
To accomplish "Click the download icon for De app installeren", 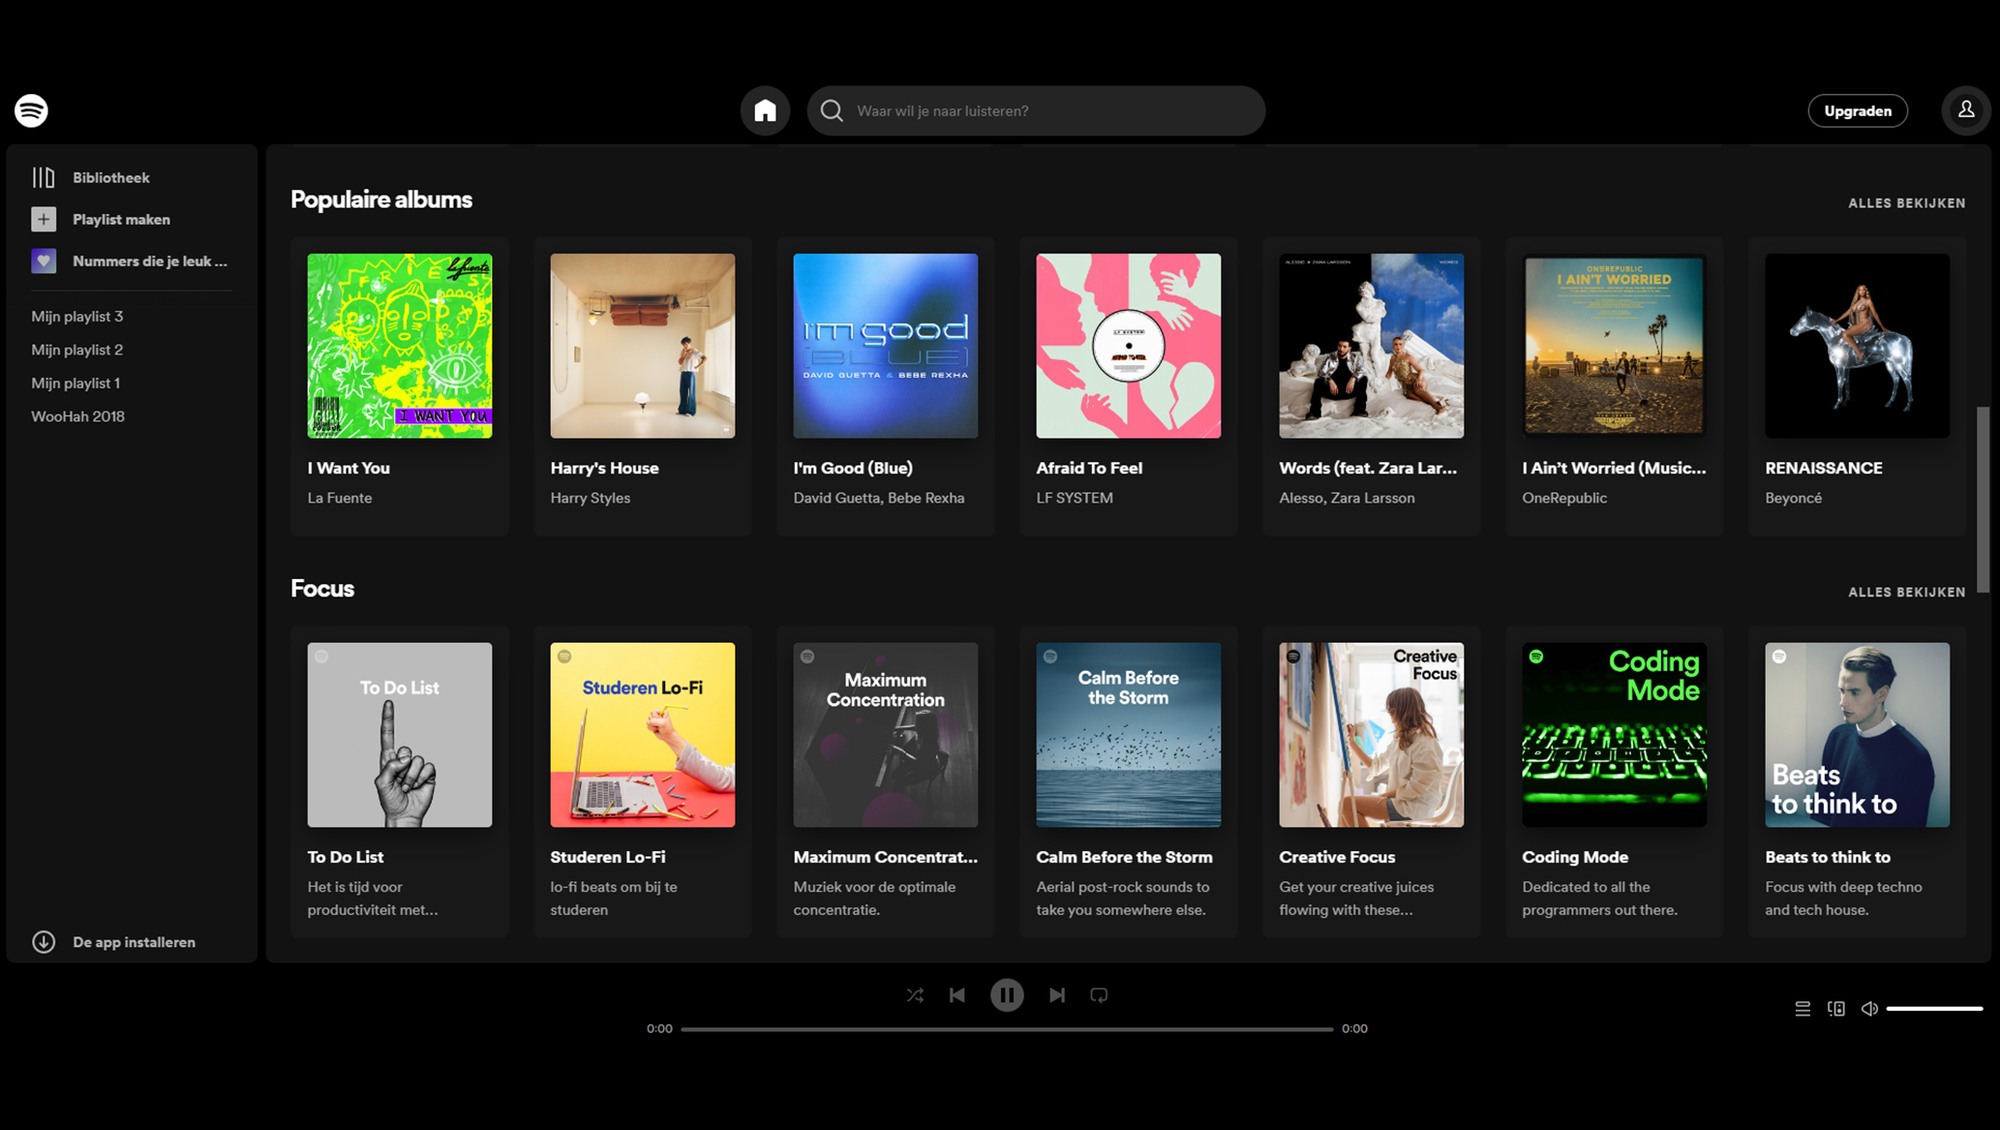I will (x=43, y=942).
